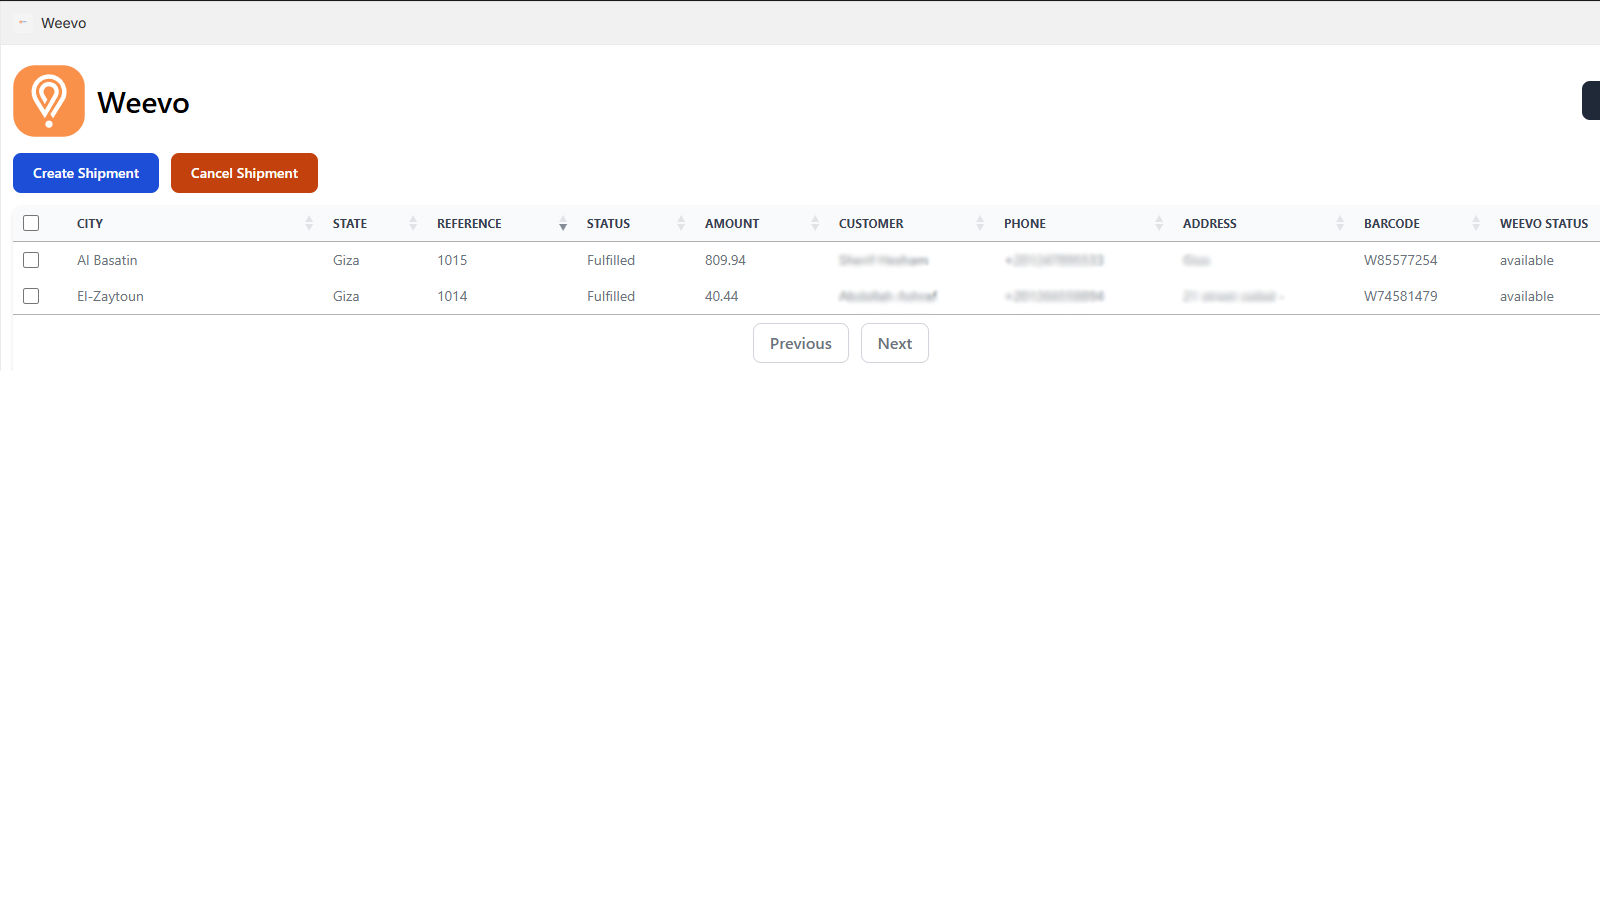The height and width of the screenshot is (900, 1600).
Task: Click the Create Shipment button
Action: [86, 173]
